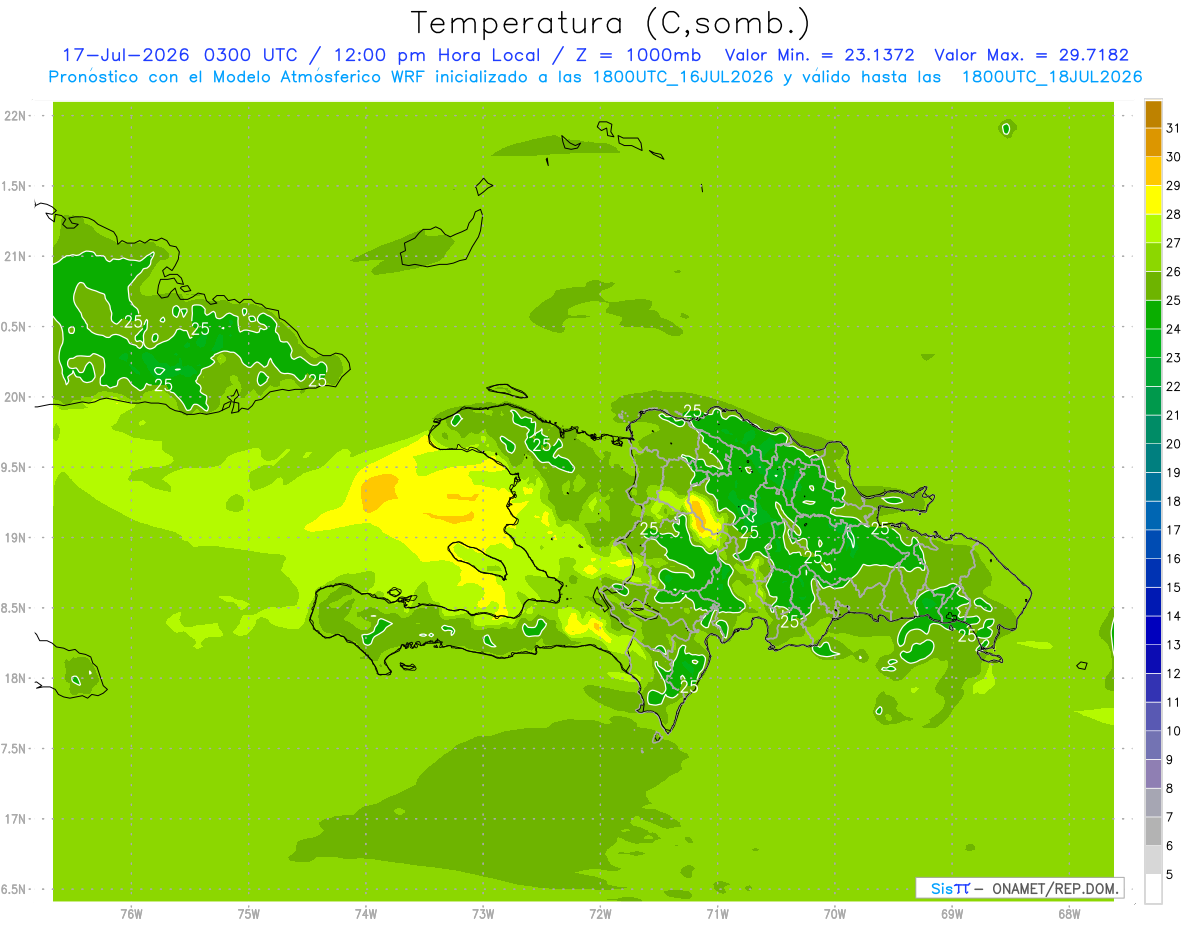The width and height of the screenshot is (1200, 927).
Task: Click legend swatch between 25 and 26
Action: pyautogui.click(x=1153, y=286)
